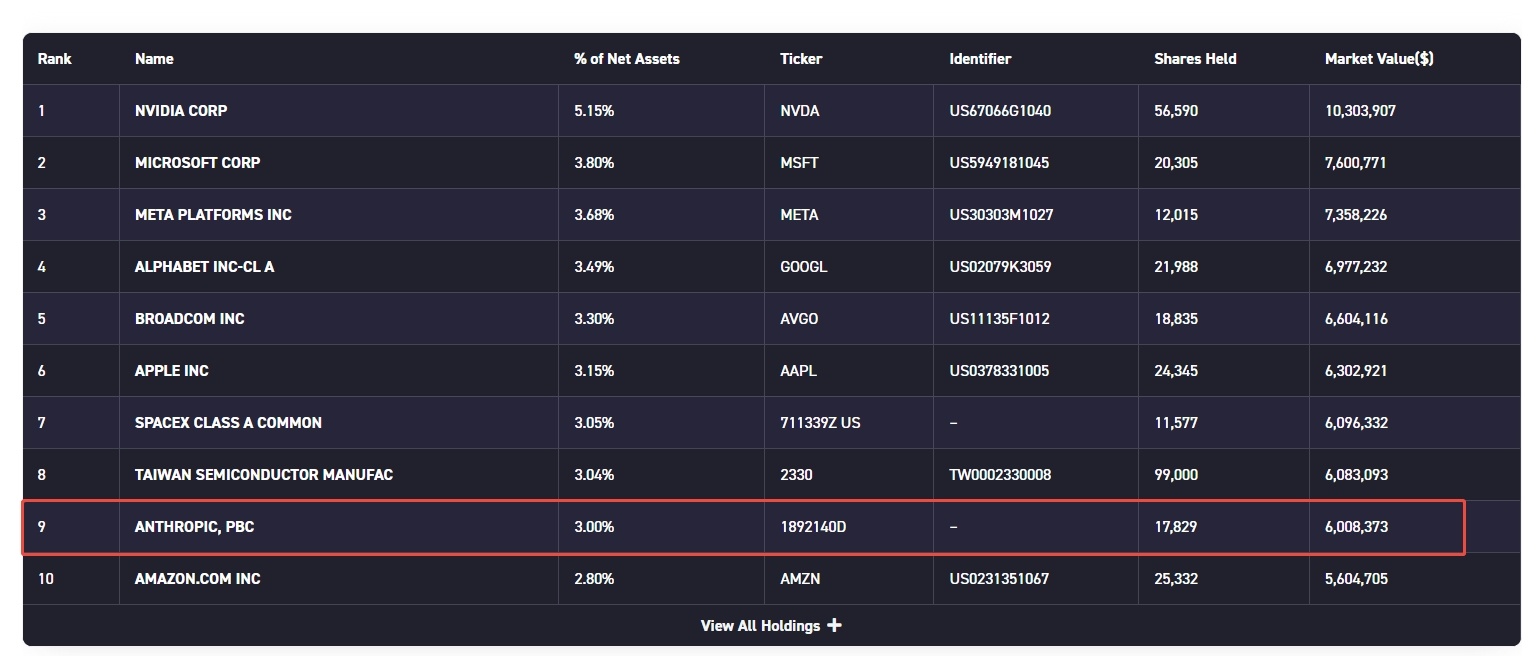Viewport: 1537px width, 656px height.
Task: Click identifier US30303M1027
Action: click(x=1001, y=215)
